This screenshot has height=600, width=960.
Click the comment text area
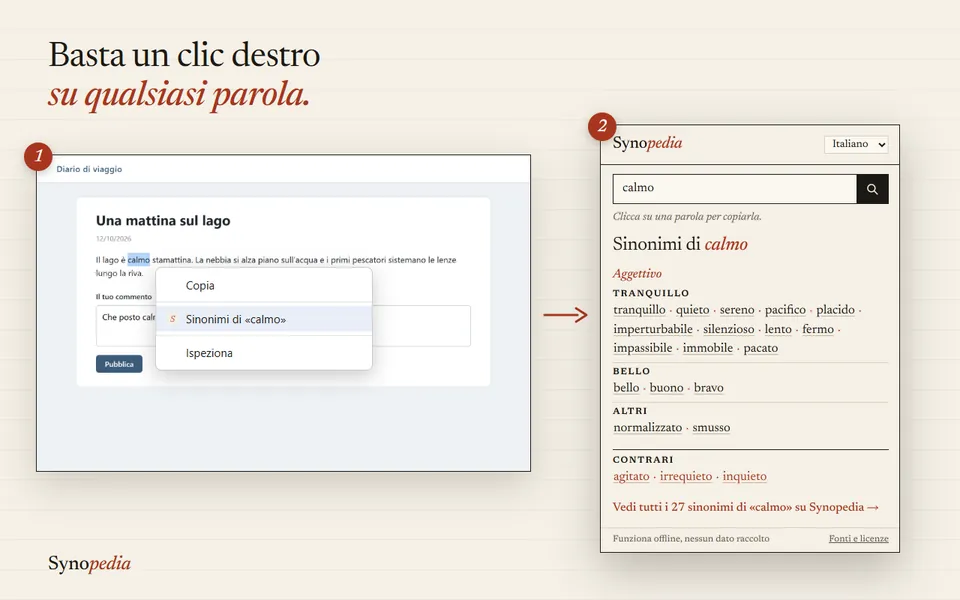[283, 326]
